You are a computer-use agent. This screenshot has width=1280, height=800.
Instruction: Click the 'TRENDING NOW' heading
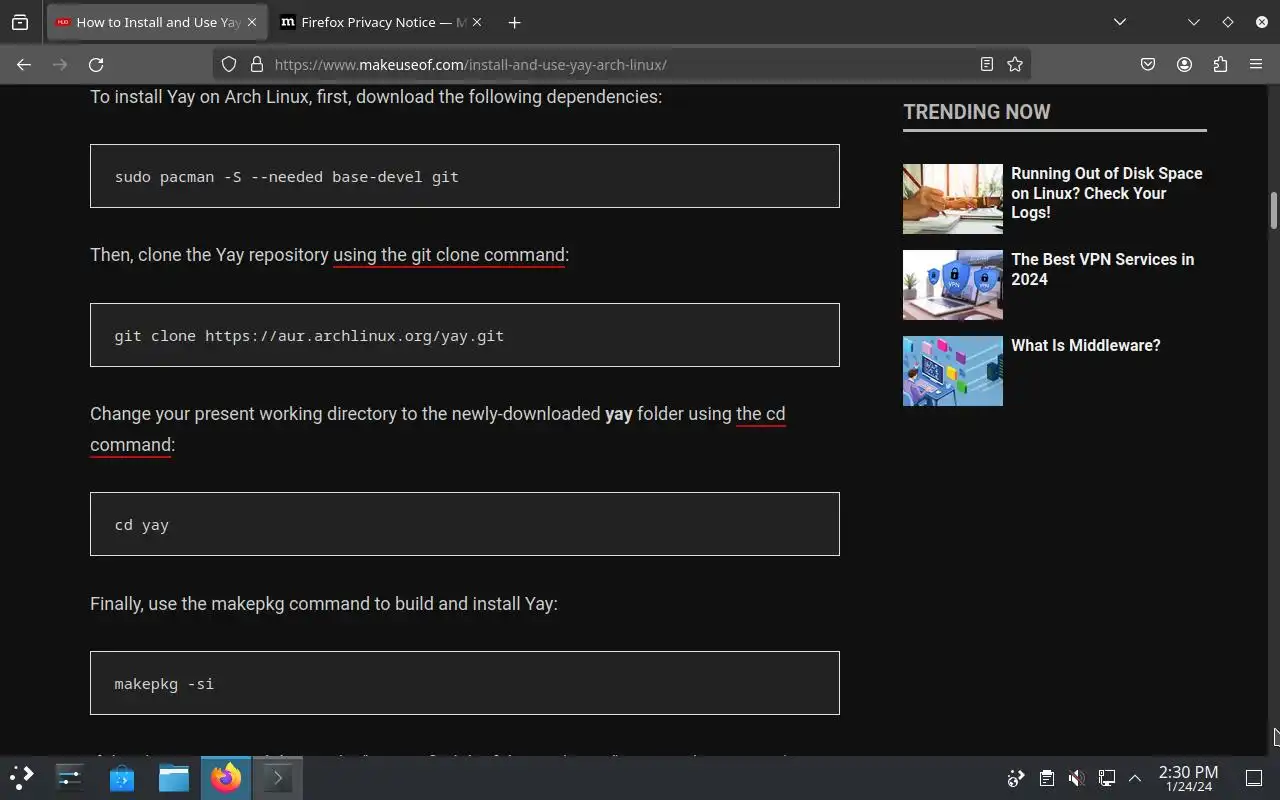977,112
